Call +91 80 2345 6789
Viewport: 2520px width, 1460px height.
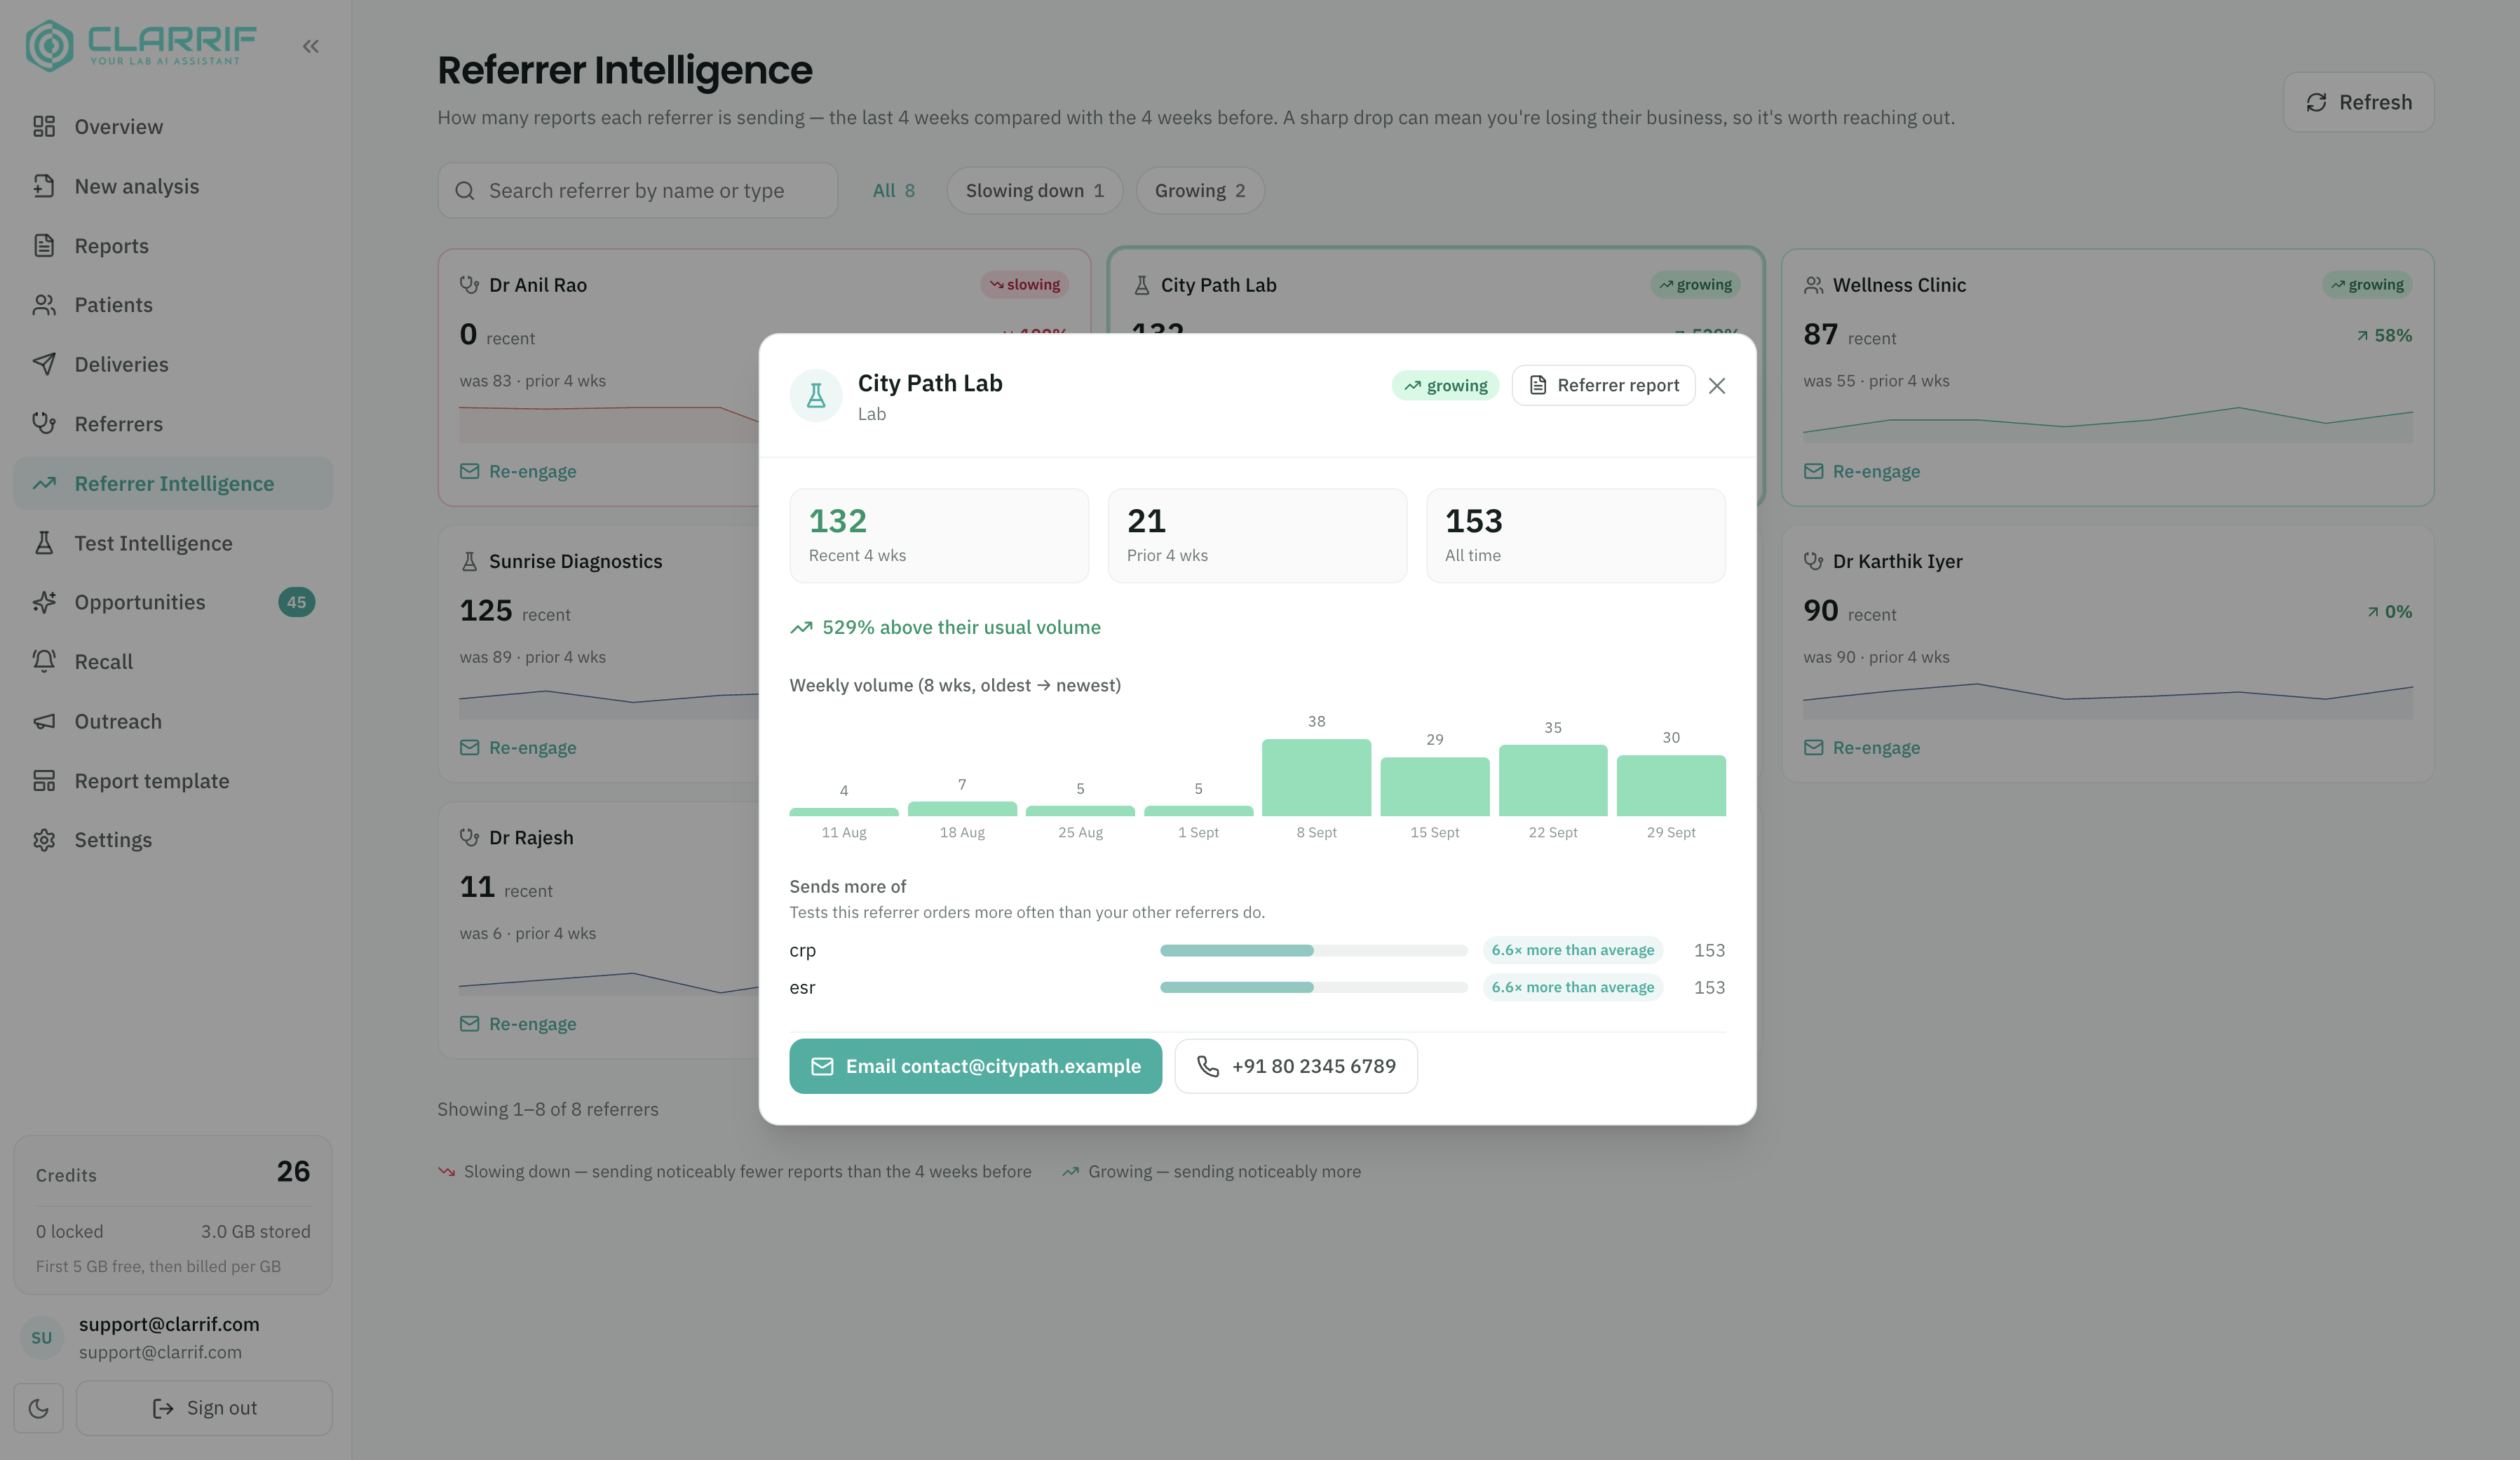tap(1296, 1066)
